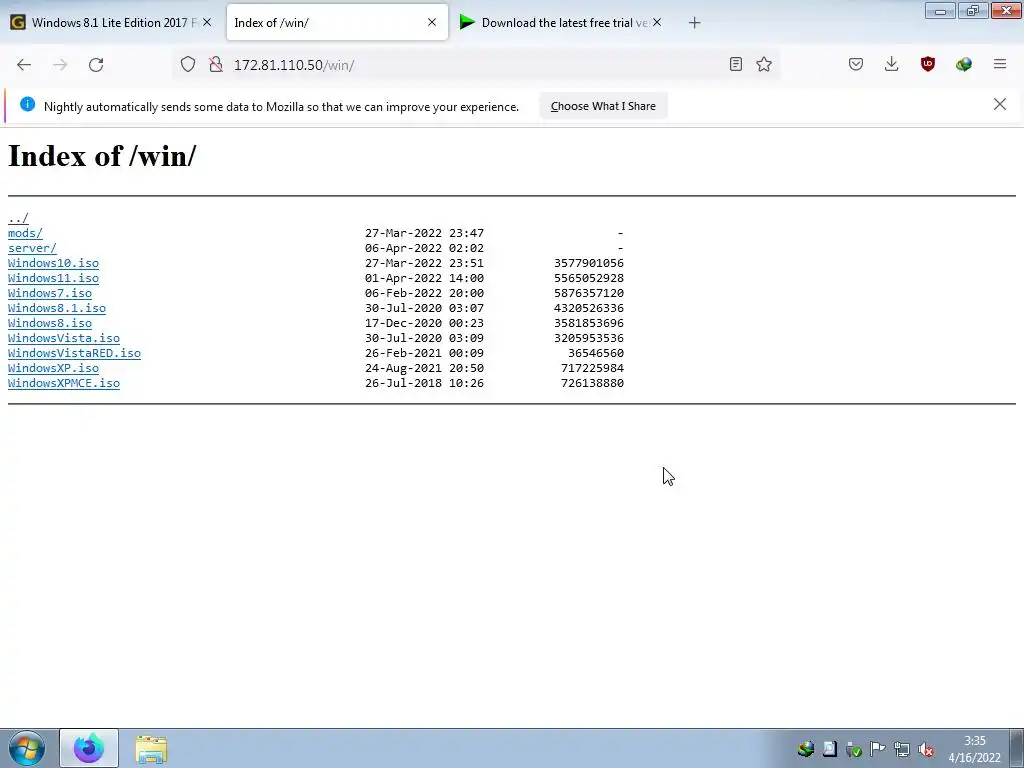Click green shield tray icon
The height and width of the screenshot is (768, 1024).
[854, 749]
